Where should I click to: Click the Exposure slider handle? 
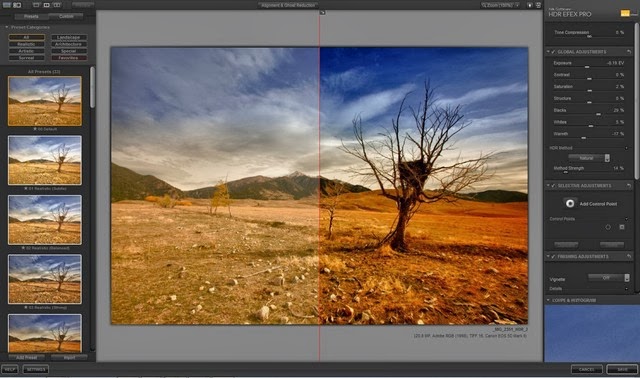click(x=587, y=67)
